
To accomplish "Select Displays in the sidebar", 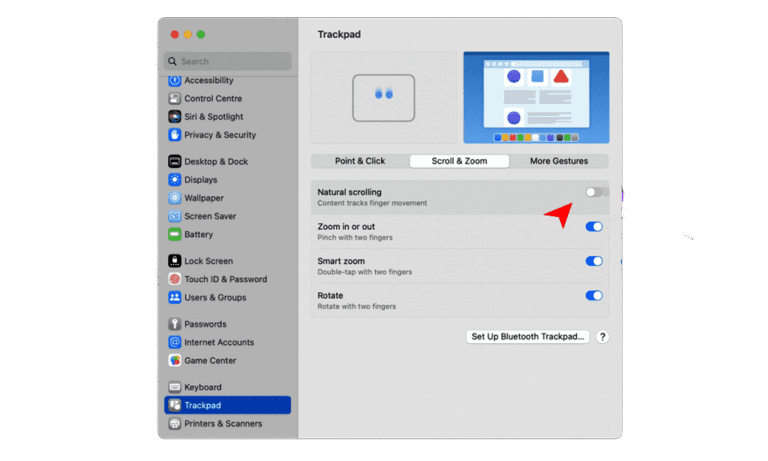I will point(200,180).
